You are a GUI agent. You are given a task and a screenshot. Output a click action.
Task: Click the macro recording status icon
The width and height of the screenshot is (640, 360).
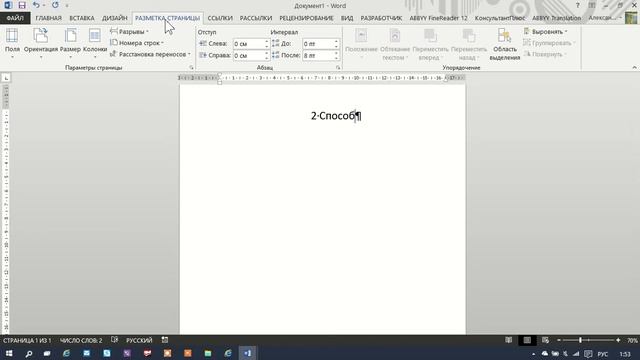point(165,340)
